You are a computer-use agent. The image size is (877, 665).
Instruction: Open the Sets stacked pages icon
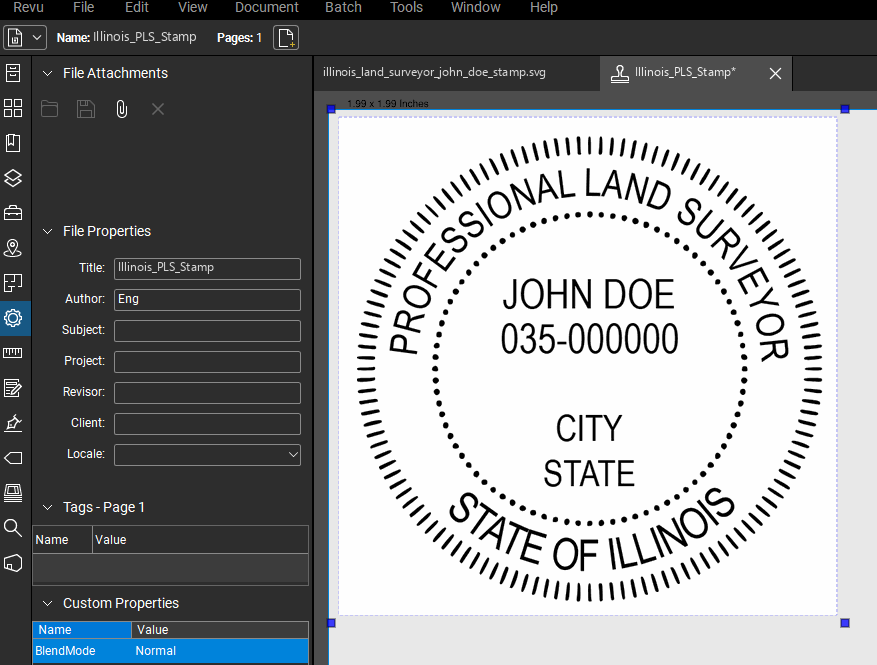(13, 493)
